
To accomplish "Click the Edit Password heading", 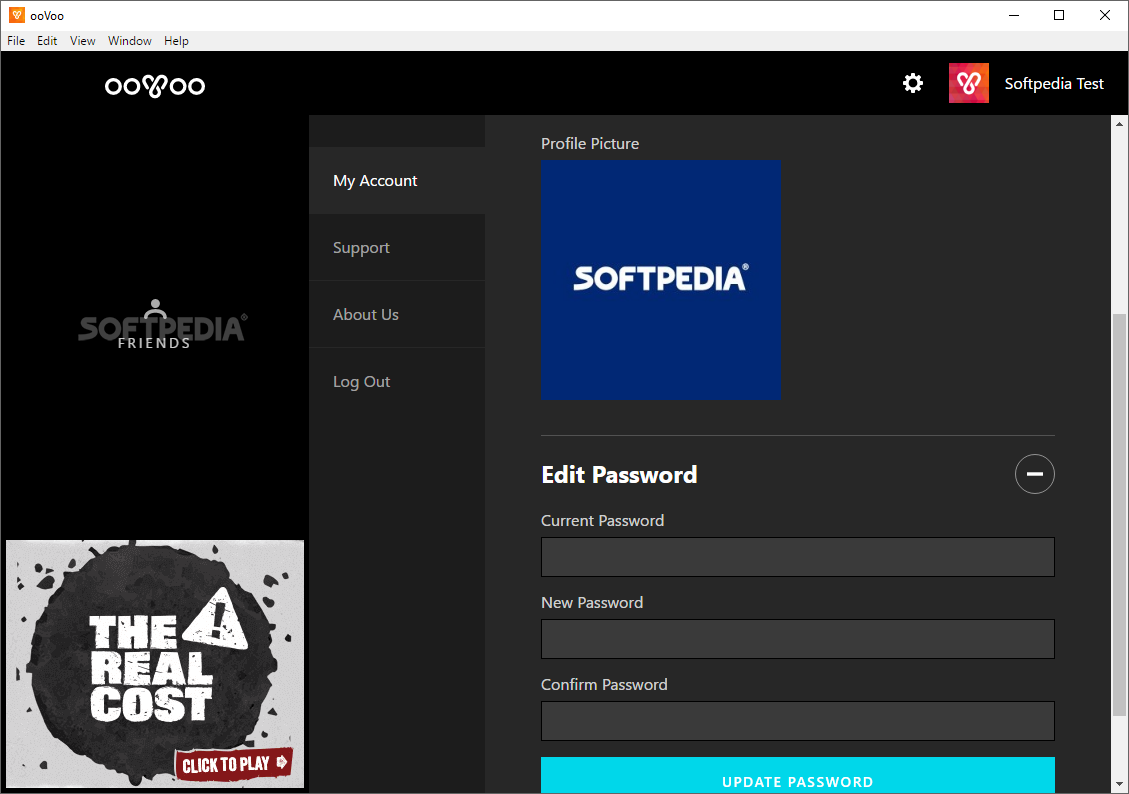I will tap(619, 474).
